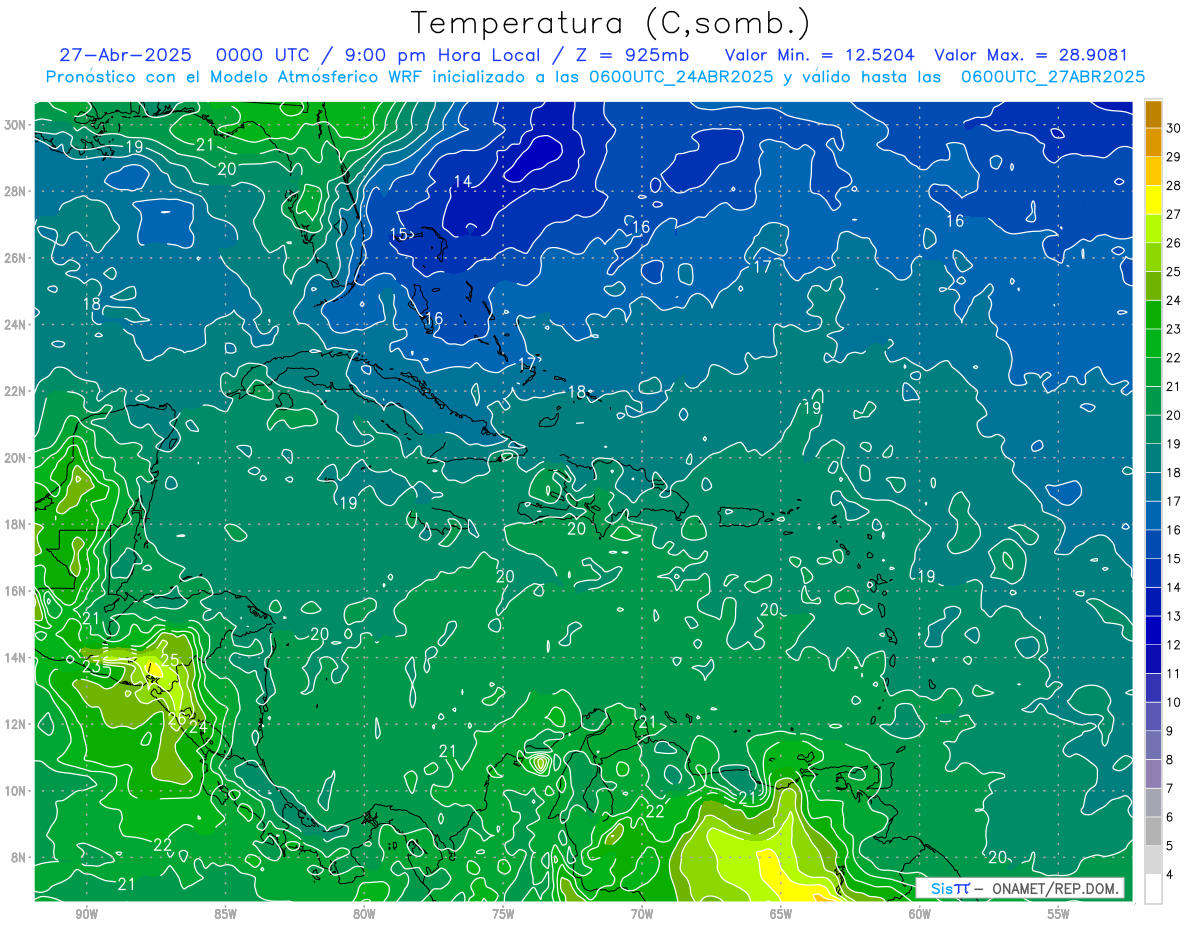This screenshot has width=1200, height=927.
Task: Click the '12N' latitude axis label
Action: (17, 724)
